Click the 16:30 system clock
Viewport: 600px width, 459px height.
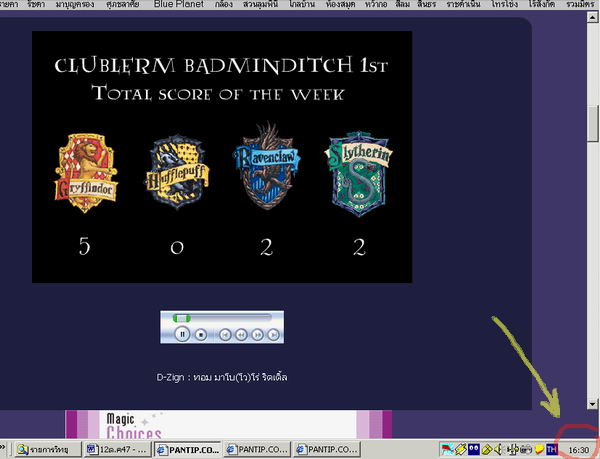tap(579, 450)
